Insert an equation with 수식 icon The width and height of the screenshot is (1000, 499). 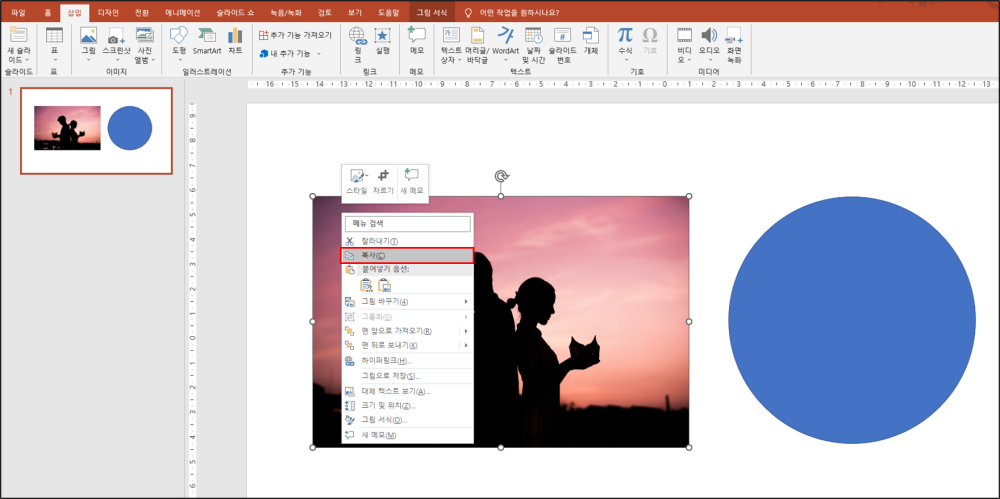coord(625,35)
